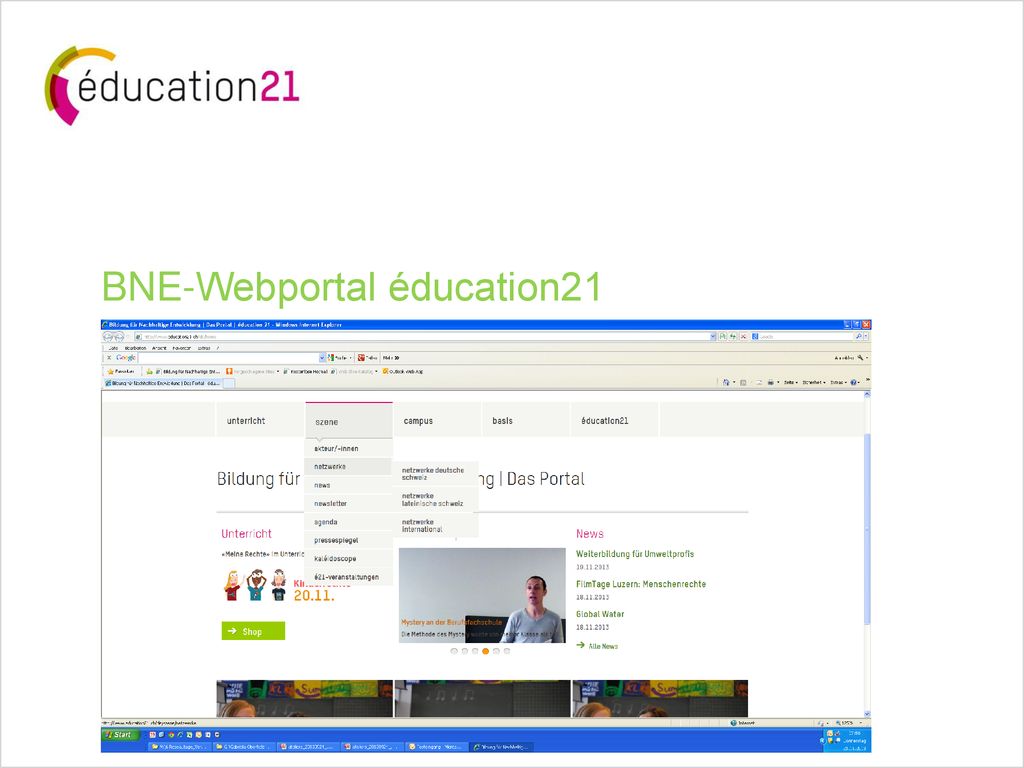Screen dimensions: 1024x768
Task: Open the search provider dropdown arrow
Action: pyautogui.click(x=866, y=337)
